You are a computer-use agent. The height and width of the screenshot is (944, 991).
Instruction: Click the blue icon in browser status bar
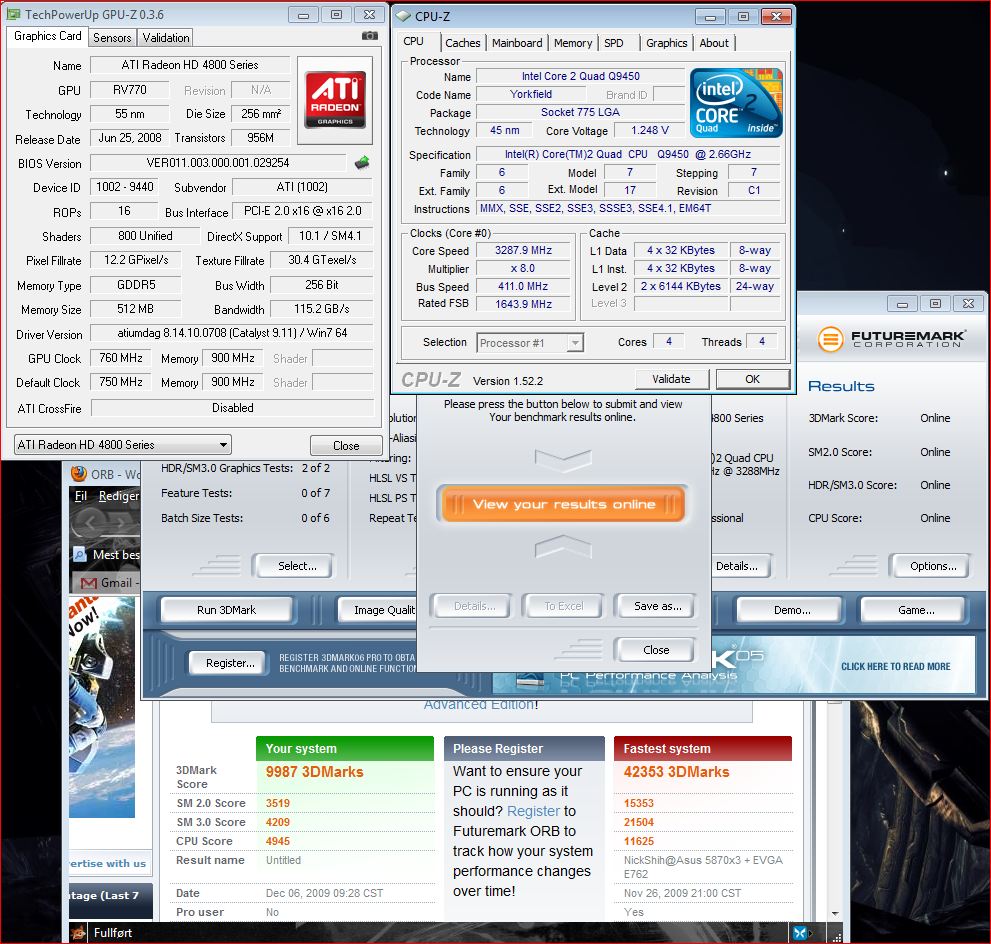[800, 933]
